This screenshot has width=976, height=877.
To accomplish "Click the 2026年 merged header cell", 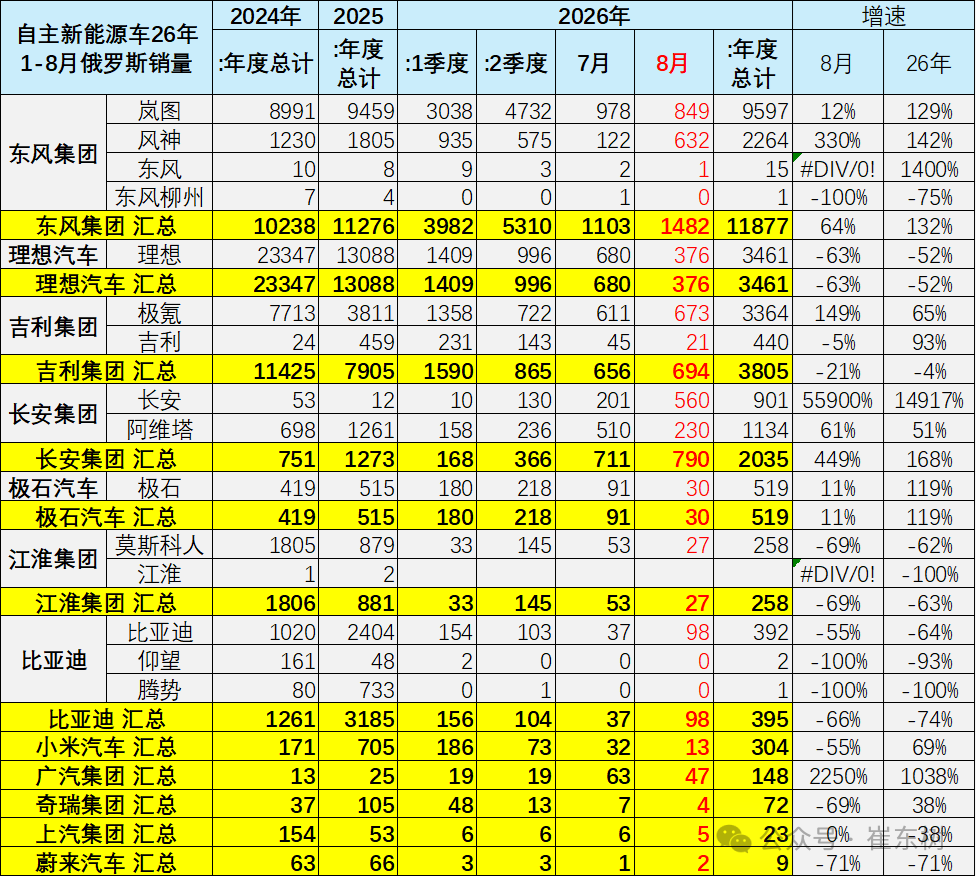I will 594,16.
